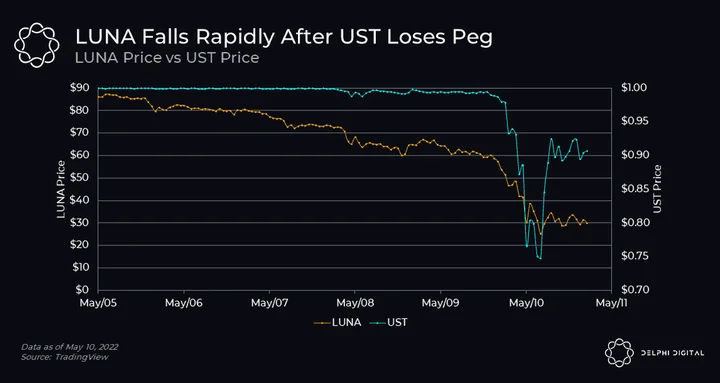Click the May/09 x-axis label
This screenshot has width=720, height=383.
tap(441, 303)
